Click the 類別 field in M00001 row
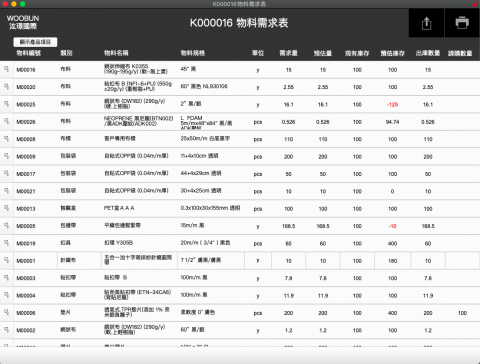Screen dimensions: 480x364 click(x=79, y=261)
